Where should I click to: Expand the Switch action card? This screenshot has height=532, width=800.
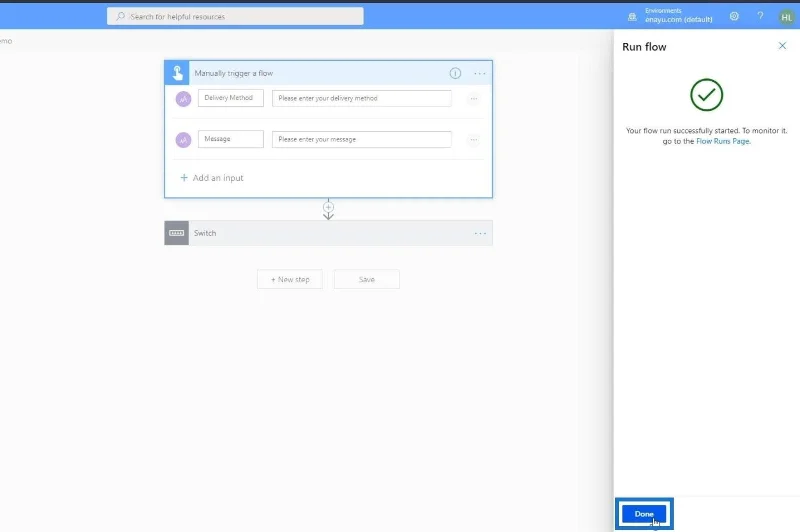(x=329, y=233)
